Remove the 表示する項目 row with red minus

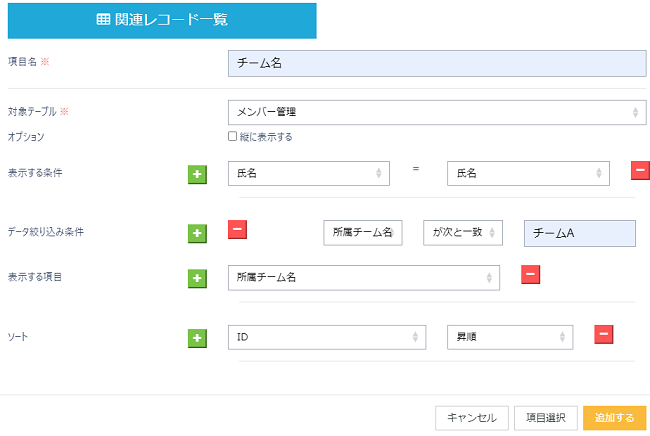pyautogui.click(x=531, y=274)
